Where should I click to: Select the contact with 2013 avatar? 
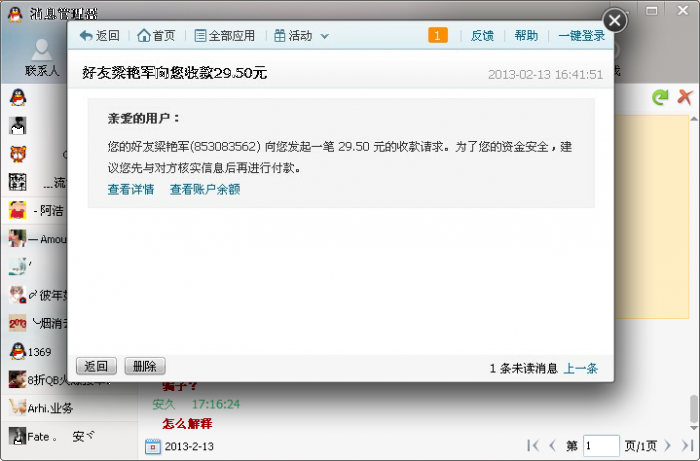34,323
